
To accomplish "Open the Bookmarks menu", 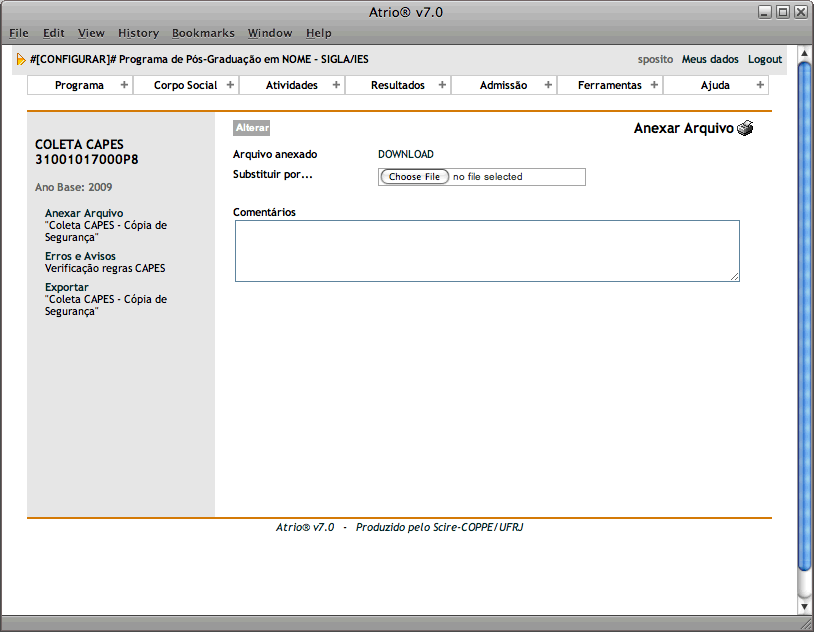I will [203, 33].
